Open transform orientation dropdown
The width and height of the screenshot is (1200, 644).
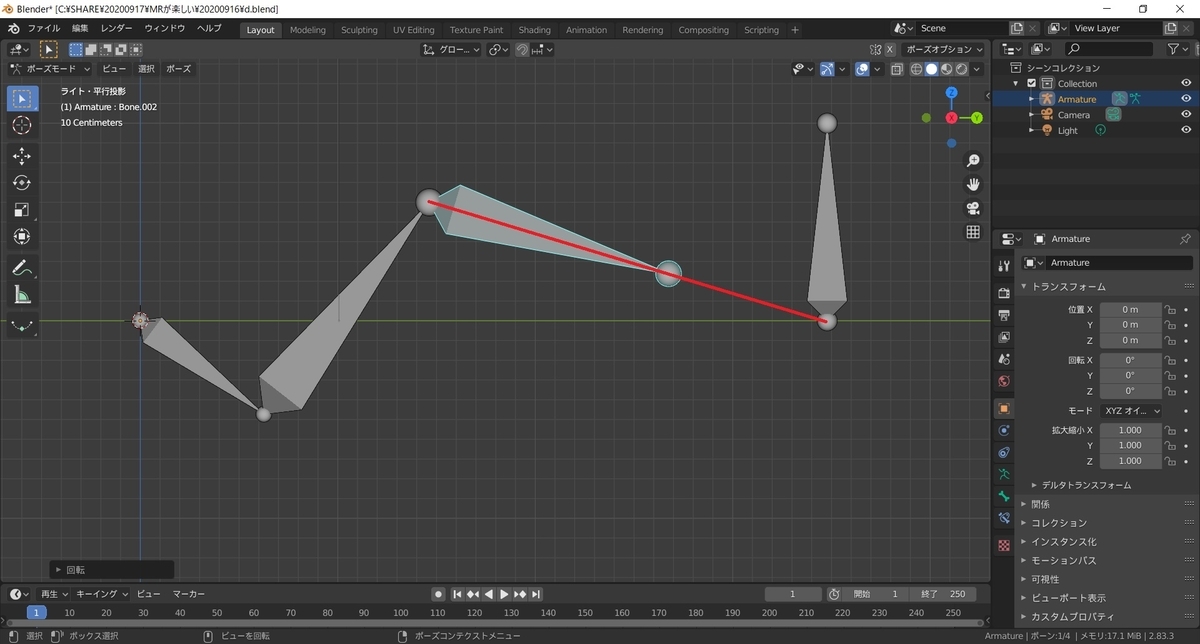click(452, 49)
